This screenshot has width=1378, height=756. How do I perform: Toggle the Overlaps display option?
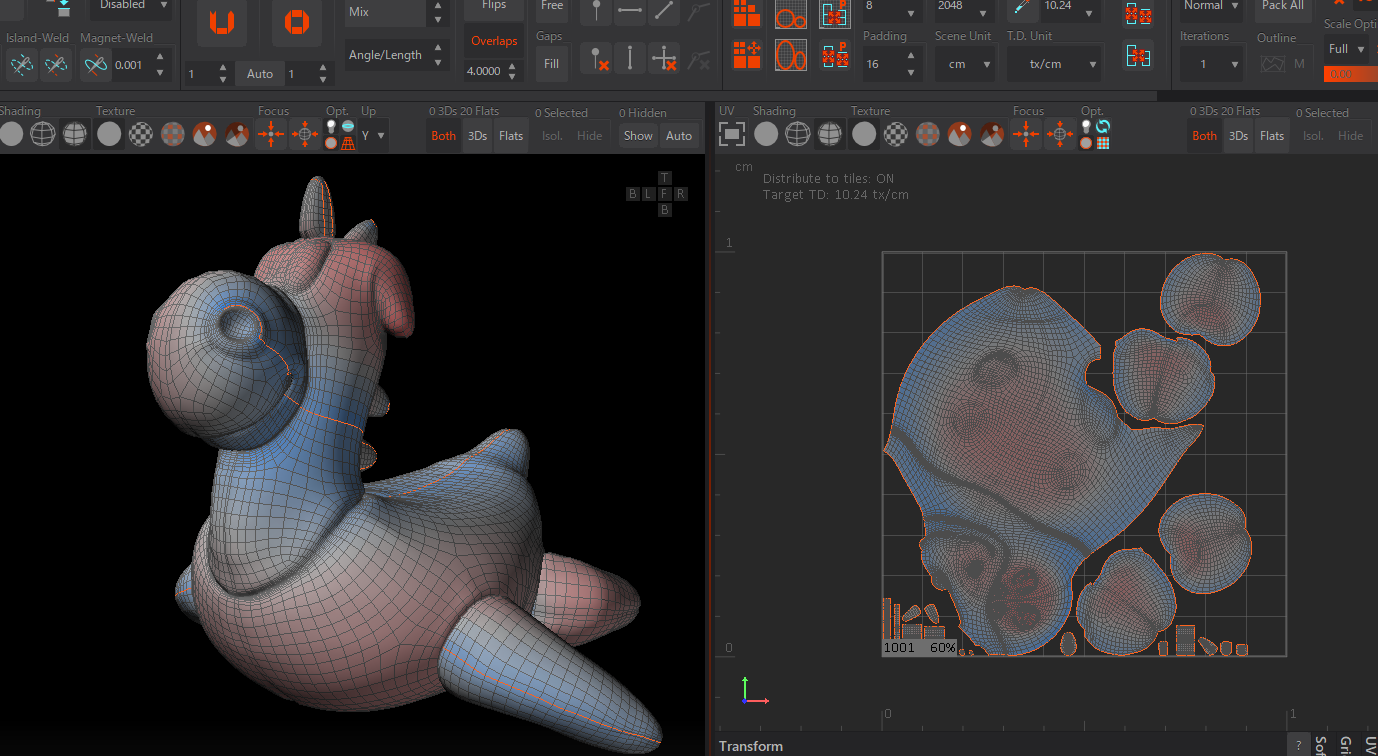[x=494, y=41]
